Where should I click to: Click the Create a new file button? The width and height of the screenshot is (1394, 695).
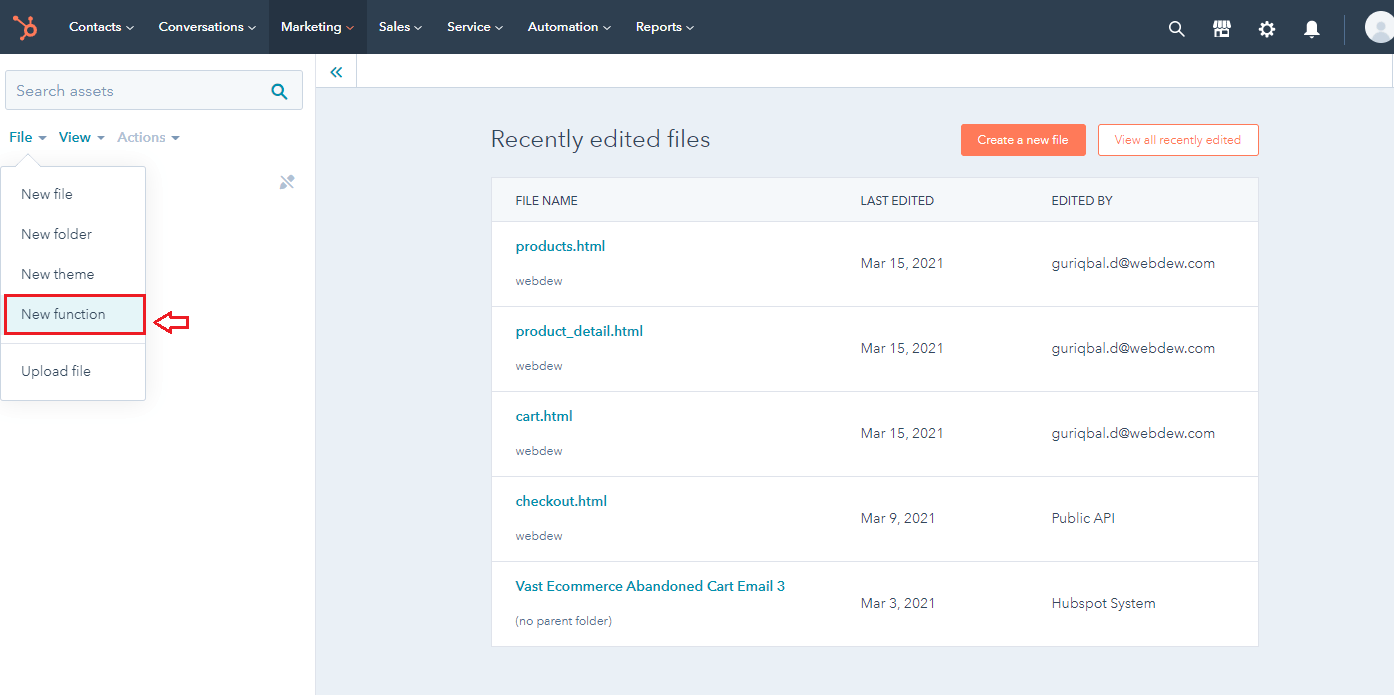pyautogui.click(x=1023, y=140)
